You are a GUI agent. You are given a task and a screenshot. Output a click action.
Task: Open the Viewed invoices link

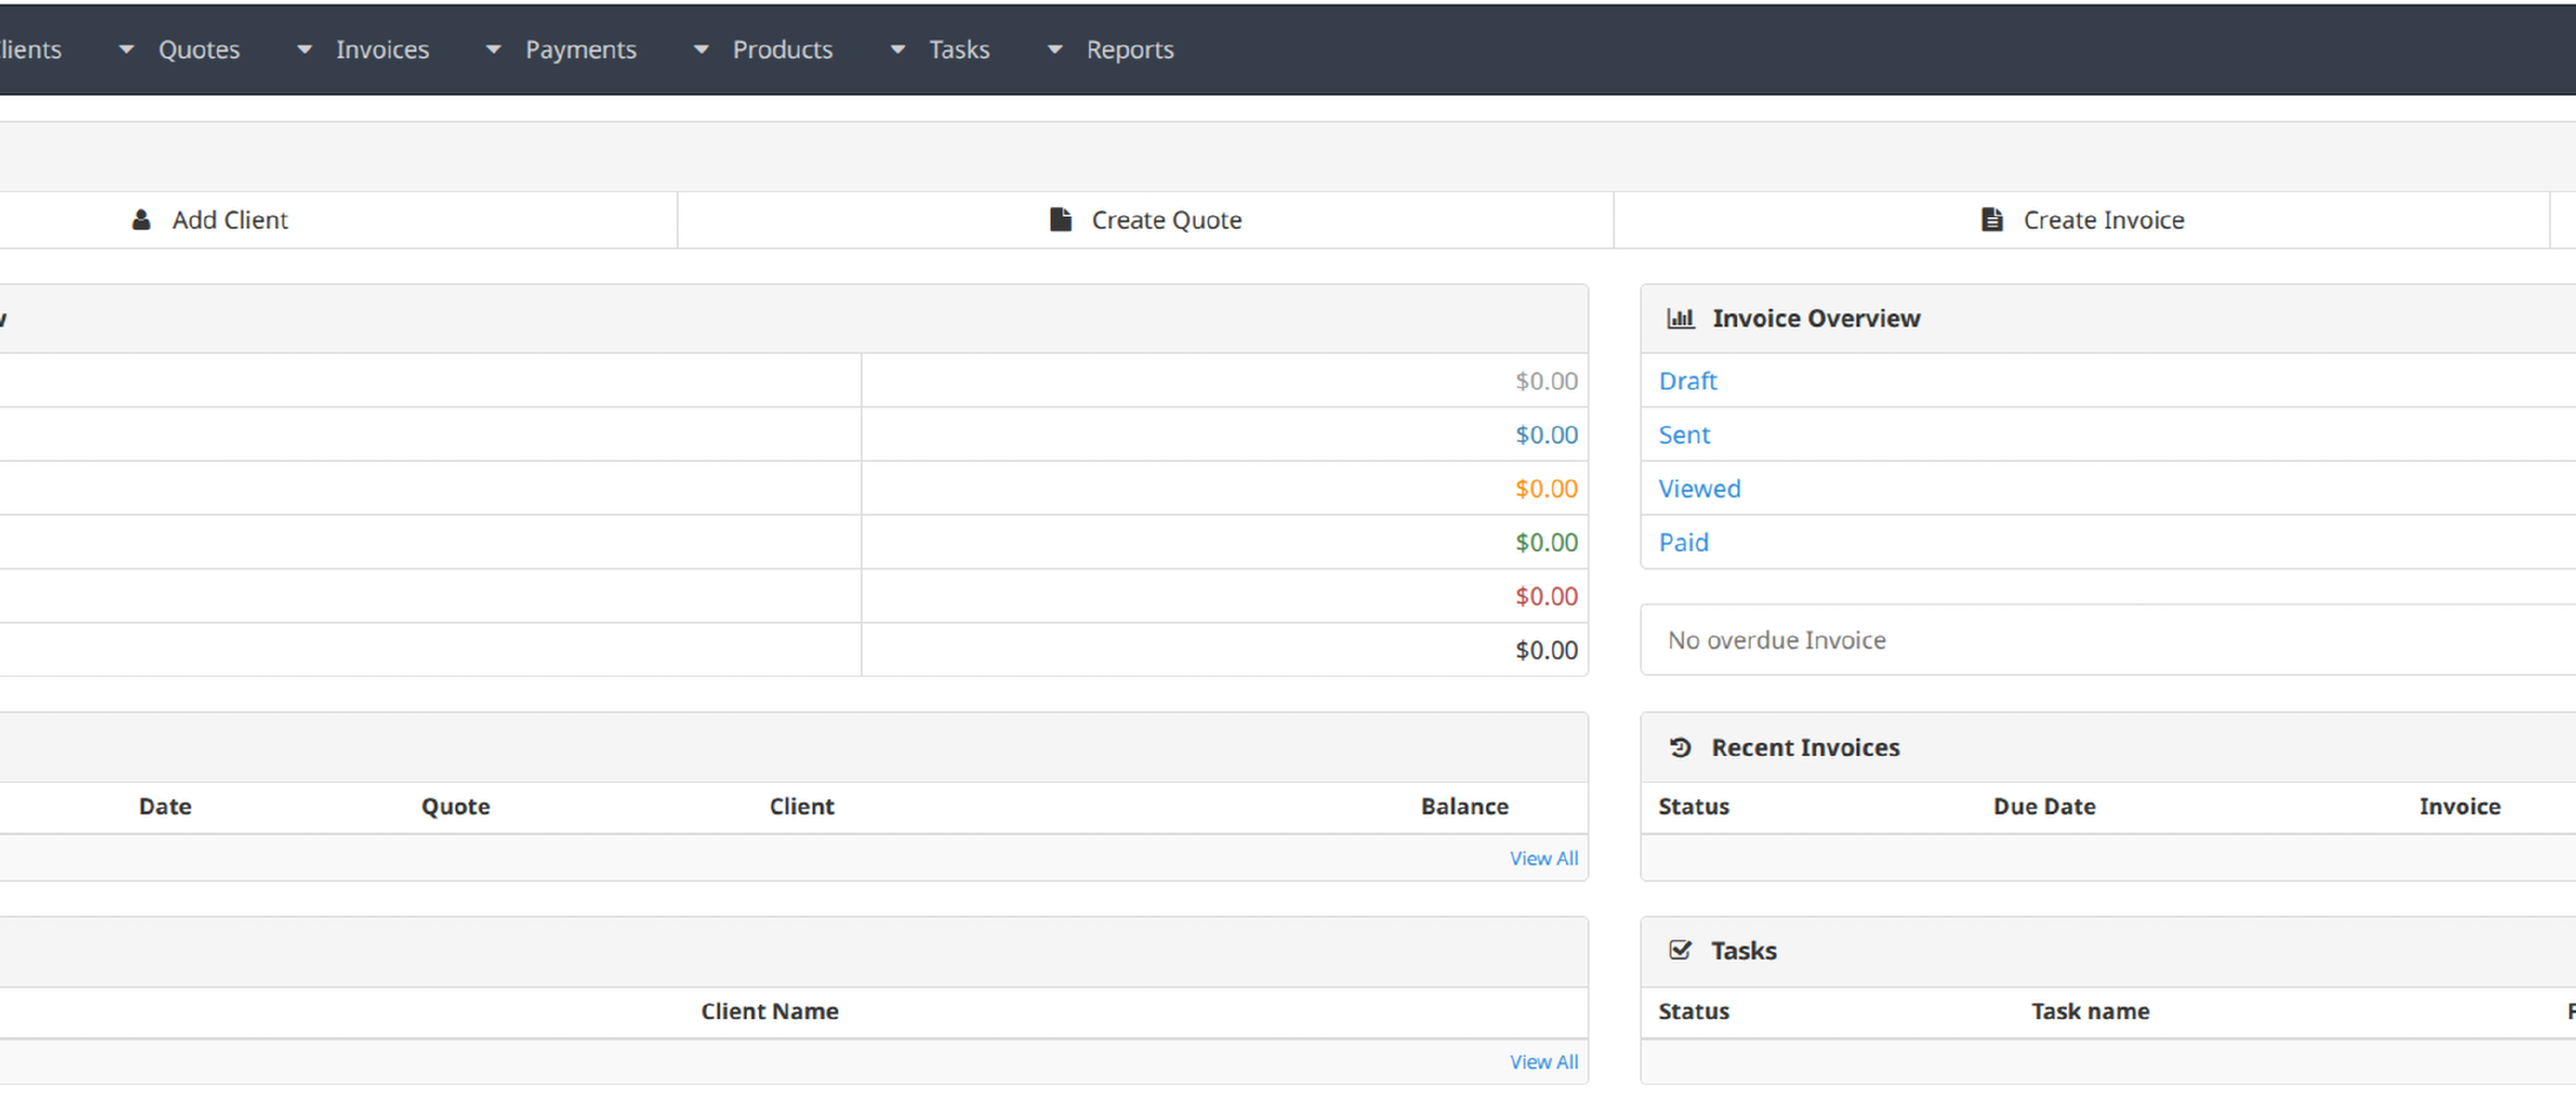pyautogui.click(x=1699, y=489)
